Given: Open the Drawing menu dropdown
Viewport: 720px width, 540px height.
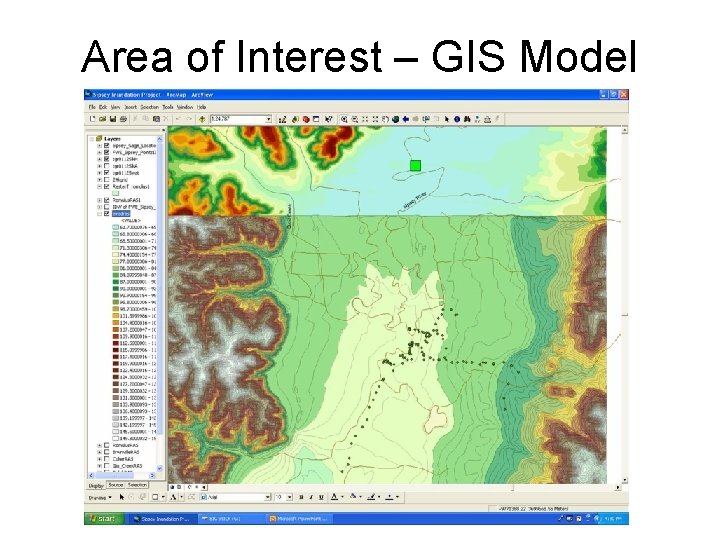Looking at the screenshot, I should [x=100, y=497].
